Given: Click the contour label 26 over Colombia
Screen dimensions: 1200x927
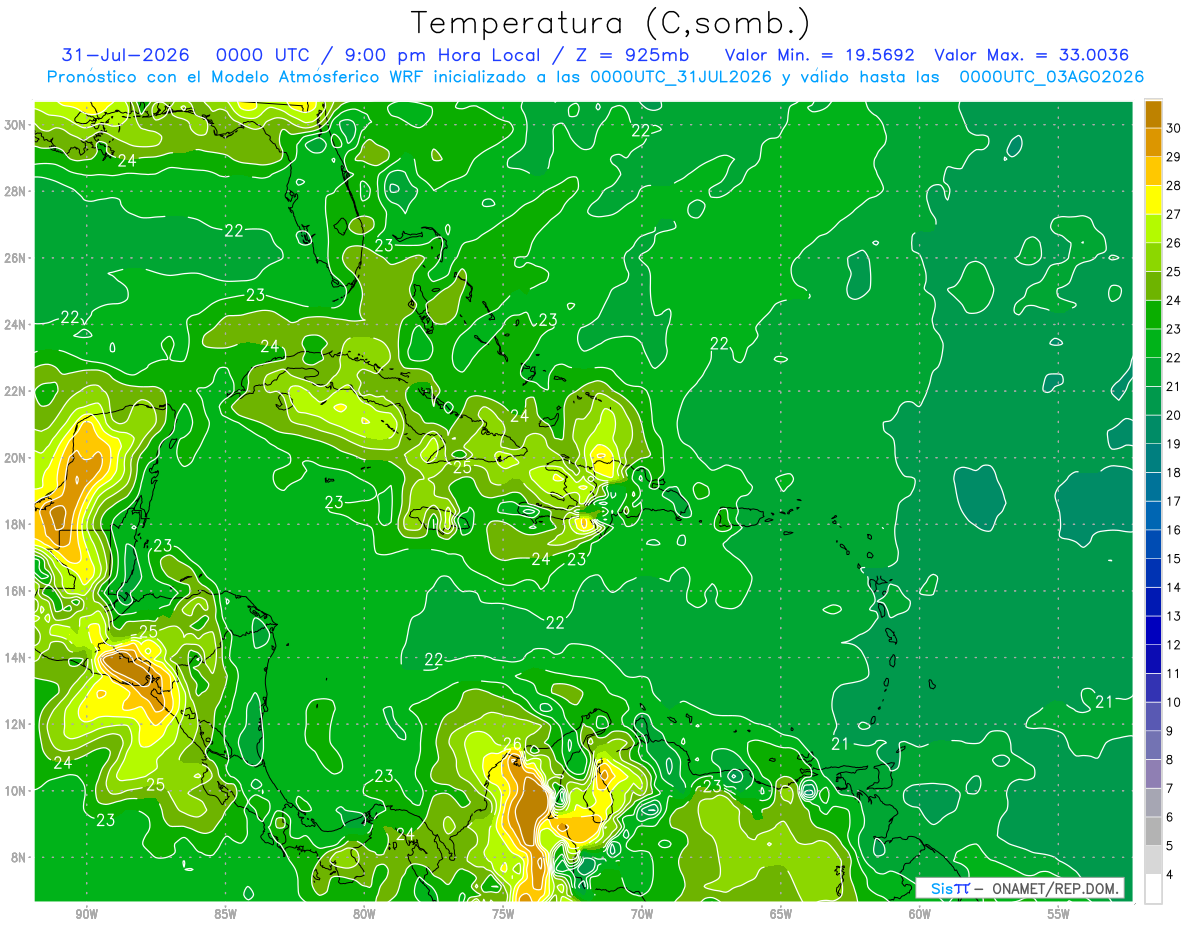Looking at the screenshot, I should (x=512, y=744).
